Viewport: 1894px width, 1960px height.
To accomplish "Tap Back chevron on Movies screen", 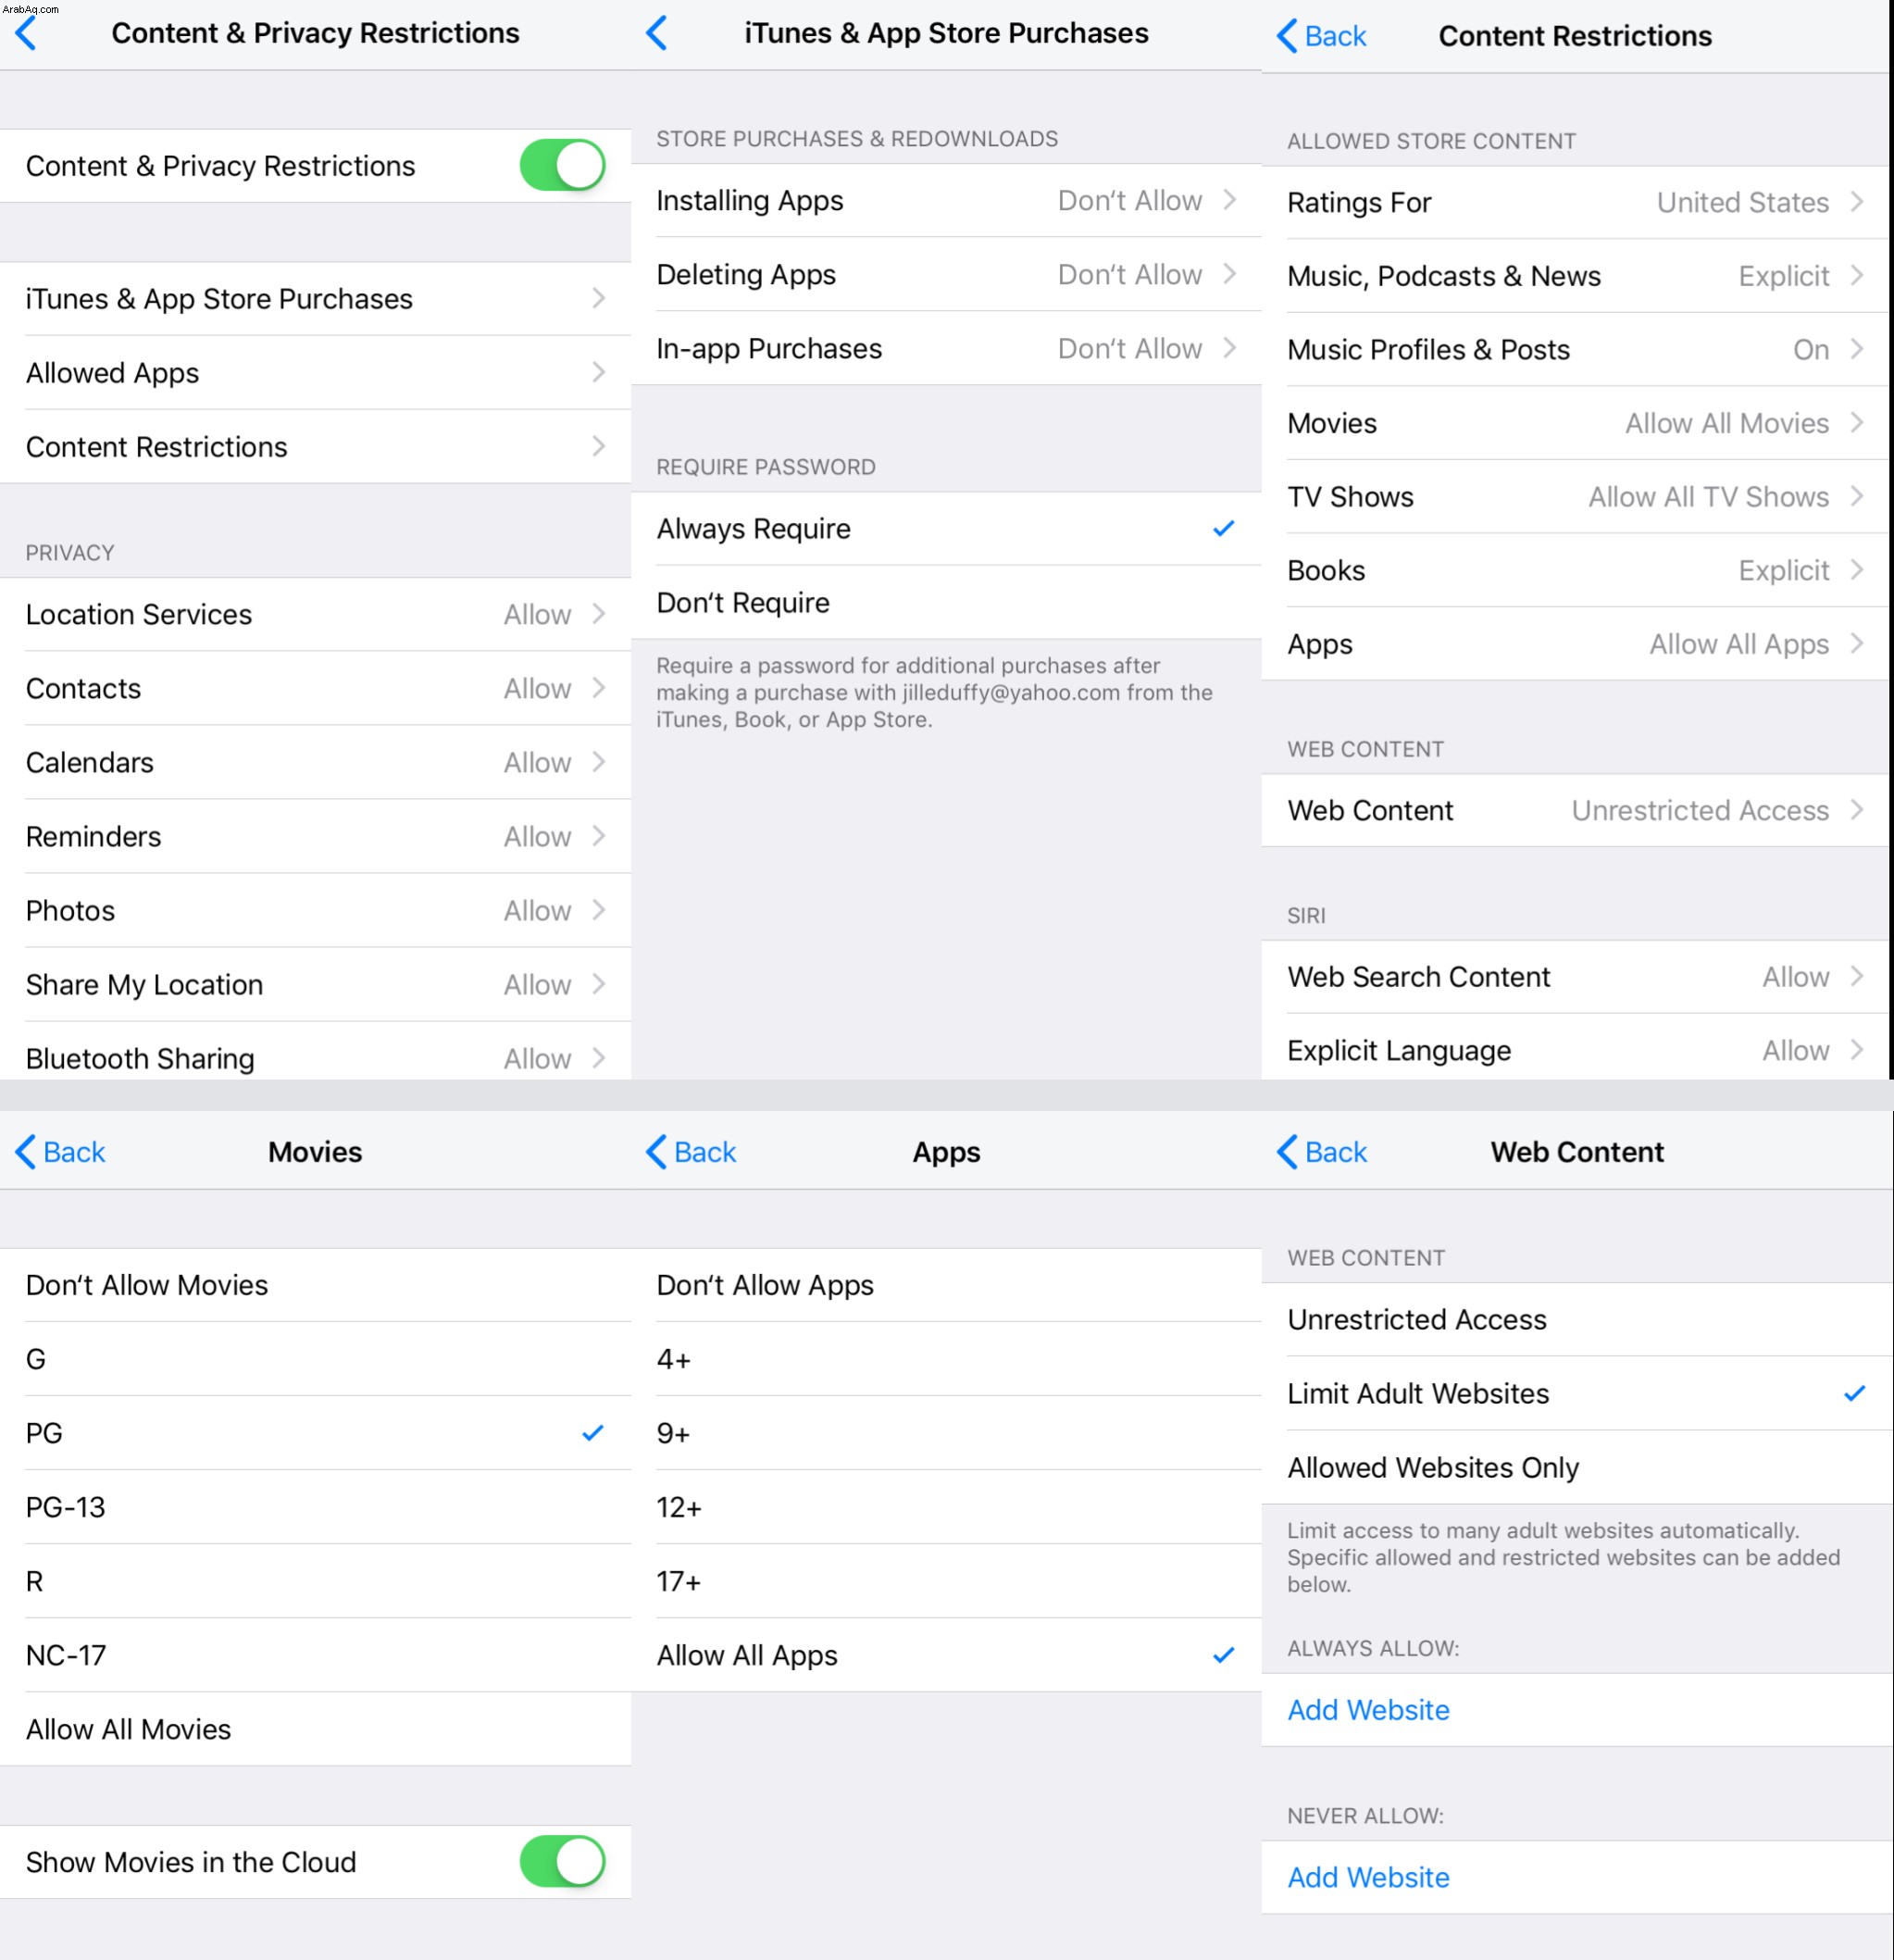I will coord(26,1152).
